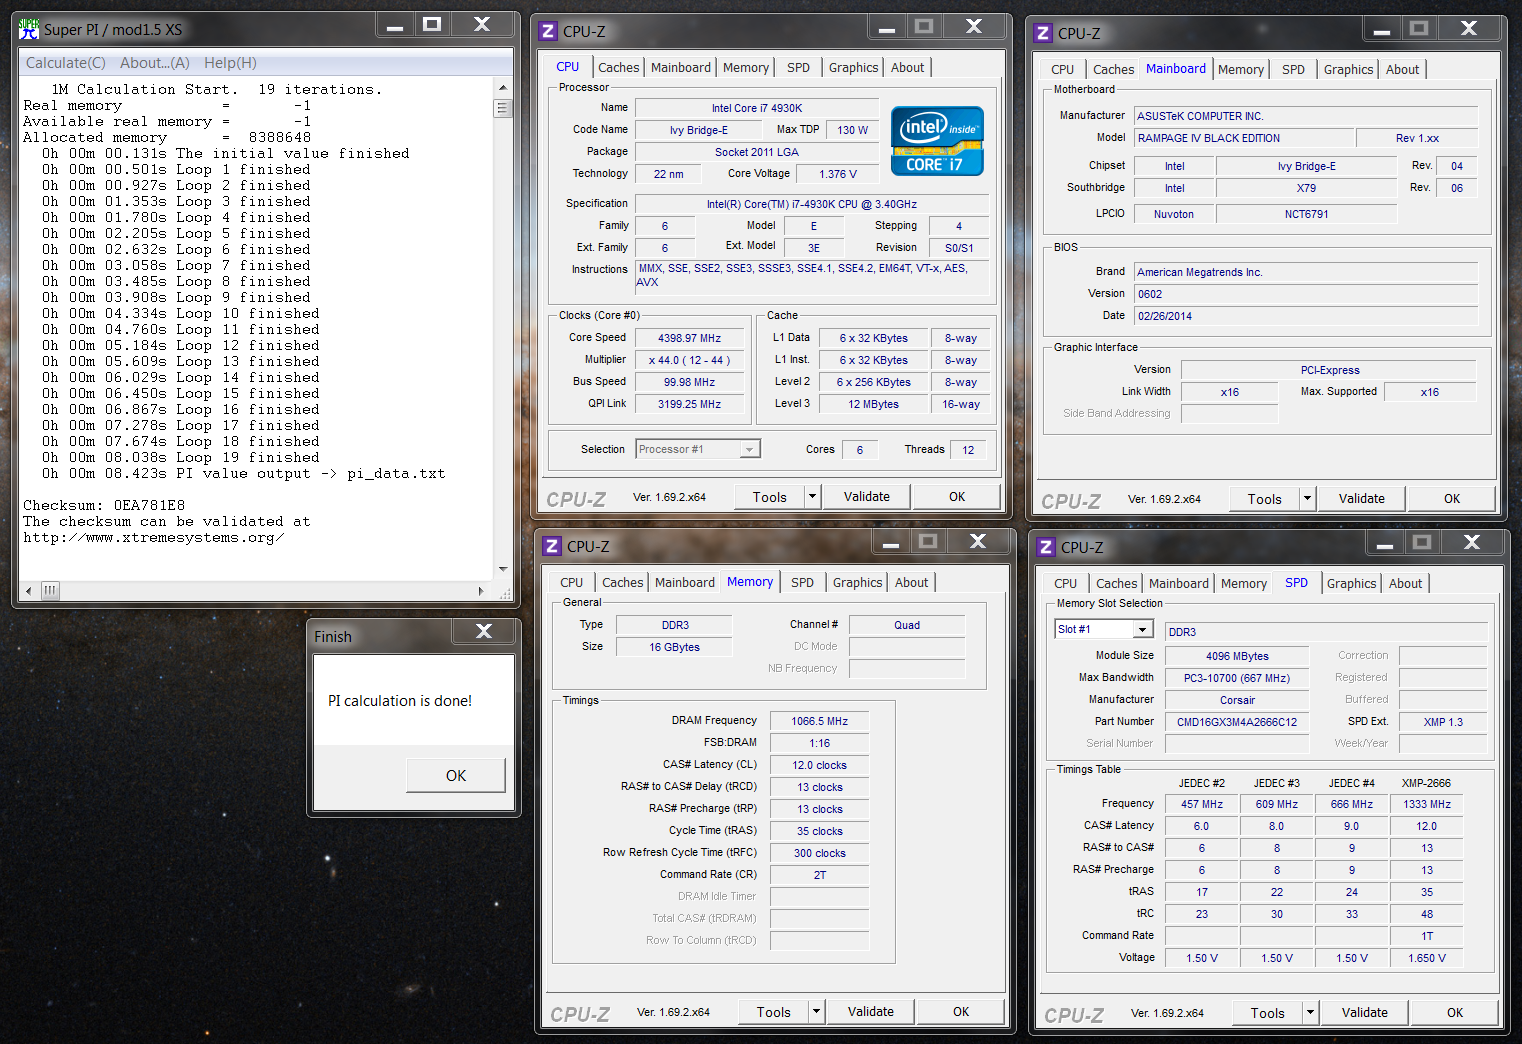Click the Model field RAMPAGE IV BLACK EDITION
Viewport: 1522px width, 1044px height.
tap(1245, 138)
